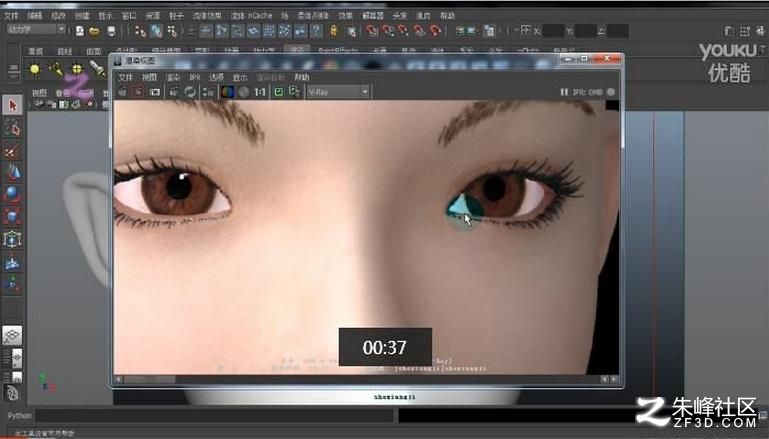Choose the Move tool cone icon
Viewport: 769px width, 439px height.
[x=12, y=173]
